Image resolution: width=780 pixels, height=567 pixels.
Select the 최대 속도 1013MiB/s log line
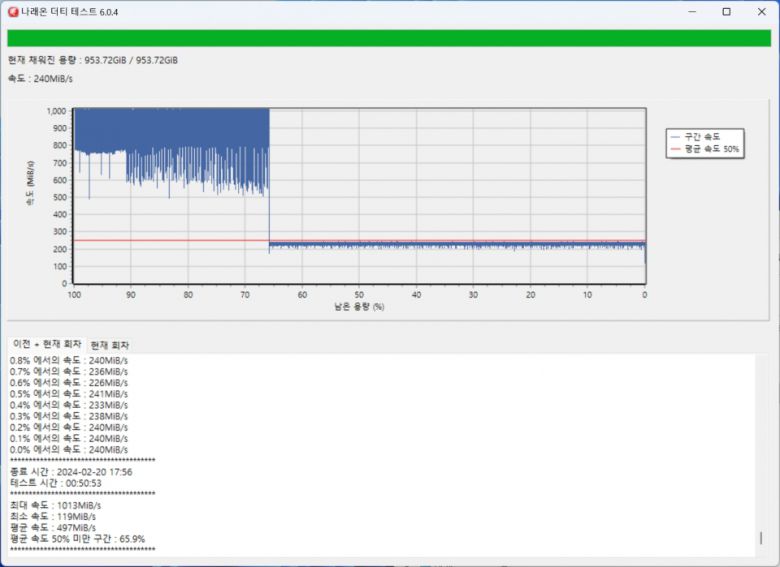tap(56, 505)
